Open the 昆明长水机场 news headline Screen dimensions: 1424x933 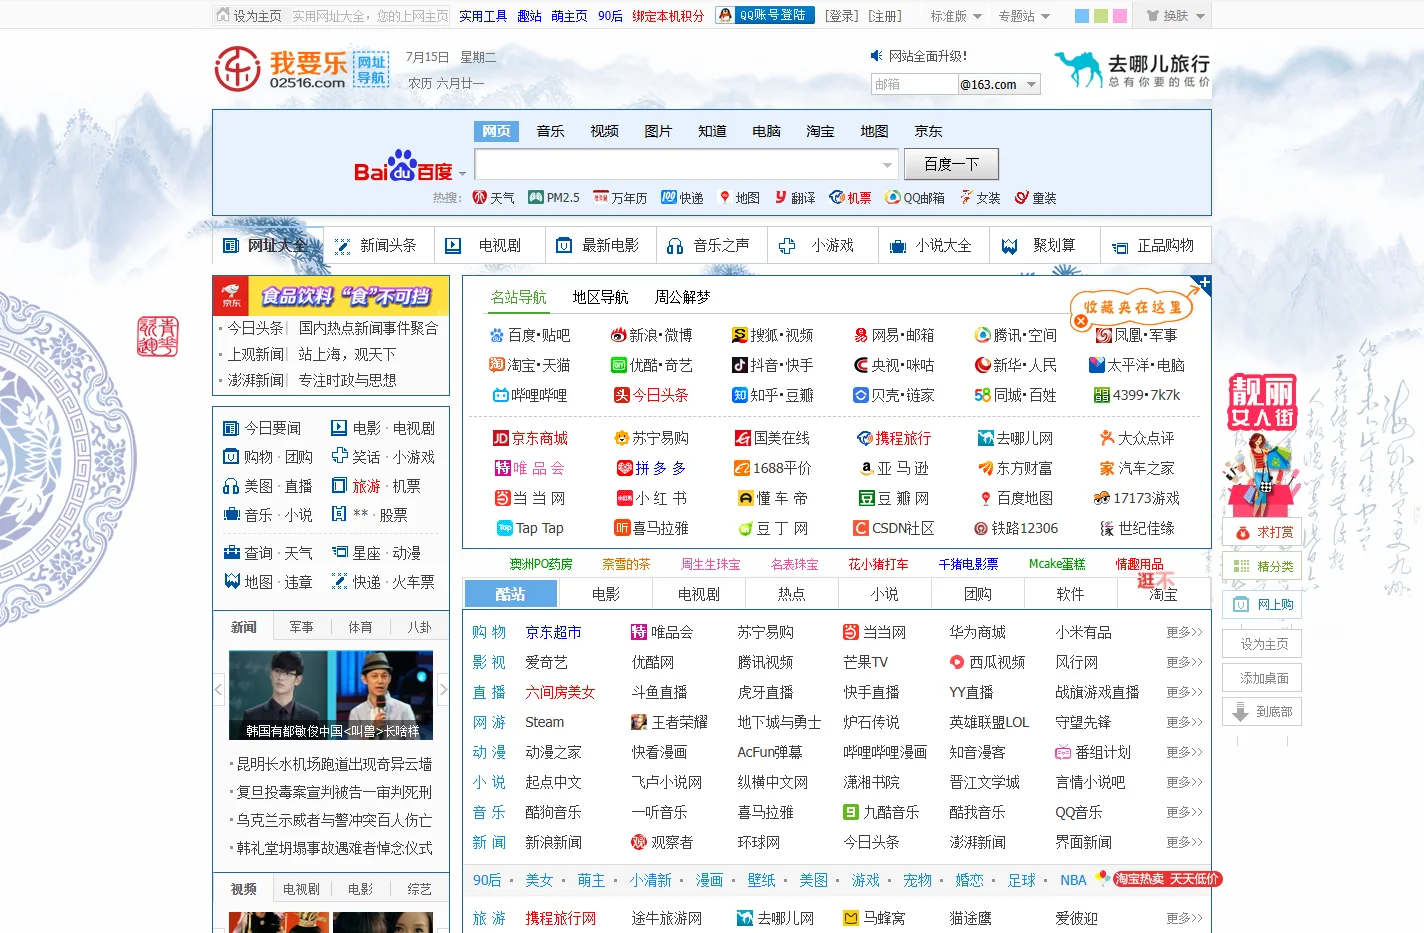tap(334, 764)
